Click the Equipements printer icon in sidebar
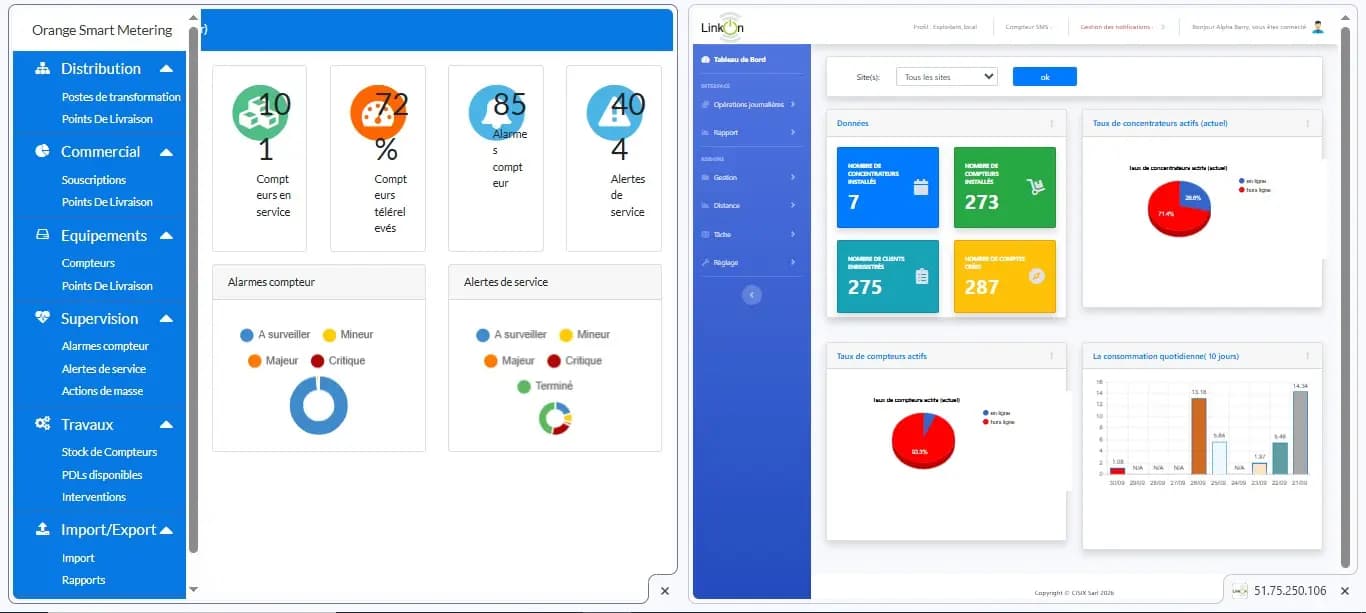 click(x=42, y=236)
